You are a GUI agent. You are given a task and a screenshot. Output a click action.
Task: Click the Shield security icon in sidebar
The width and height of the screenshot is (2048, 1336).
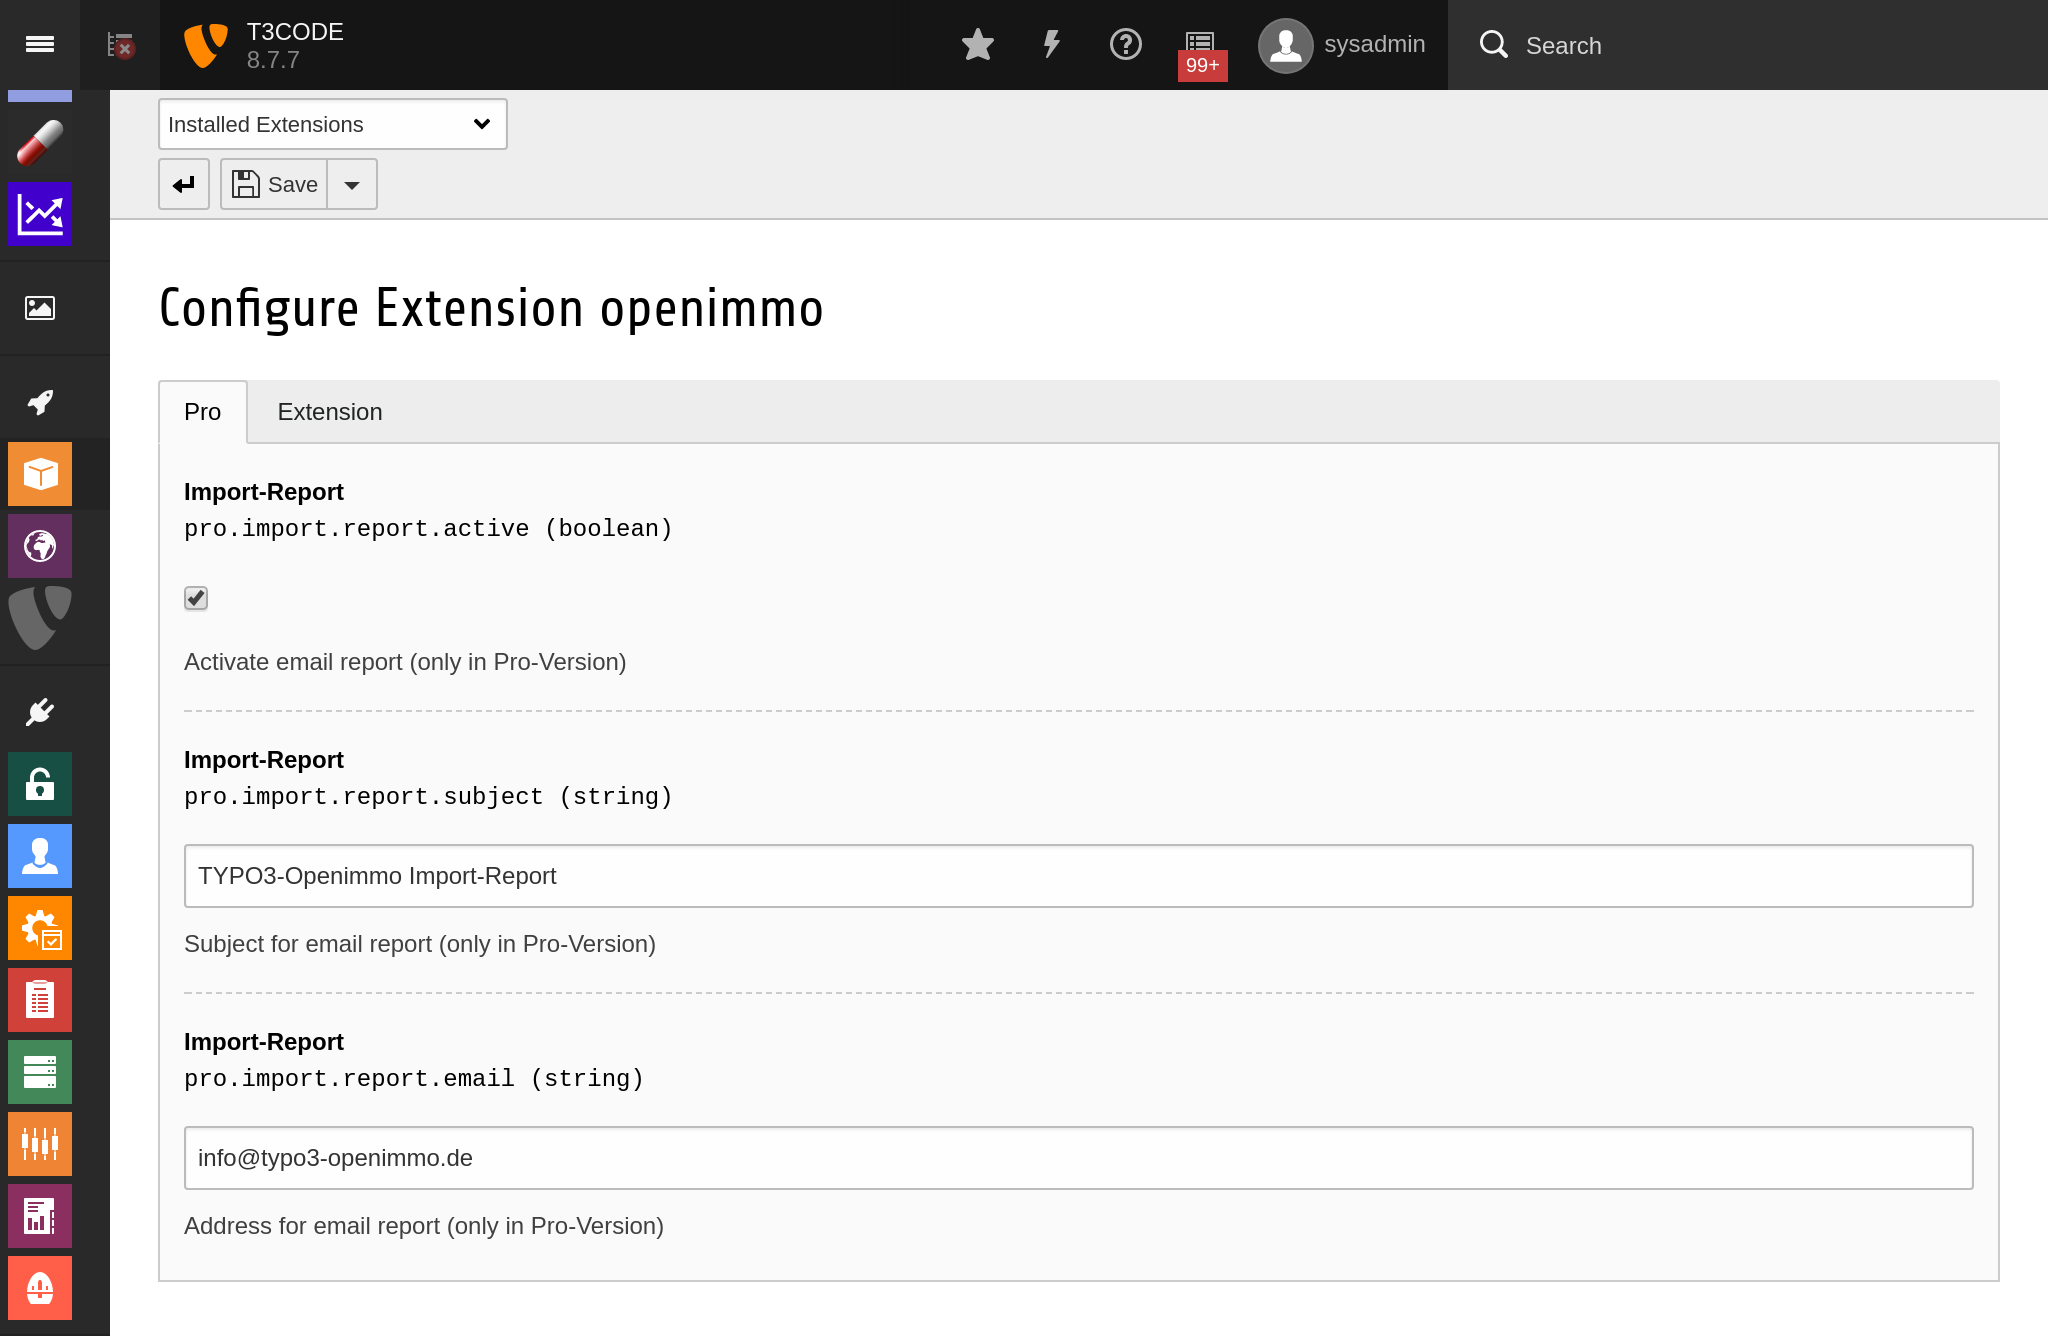40,619
